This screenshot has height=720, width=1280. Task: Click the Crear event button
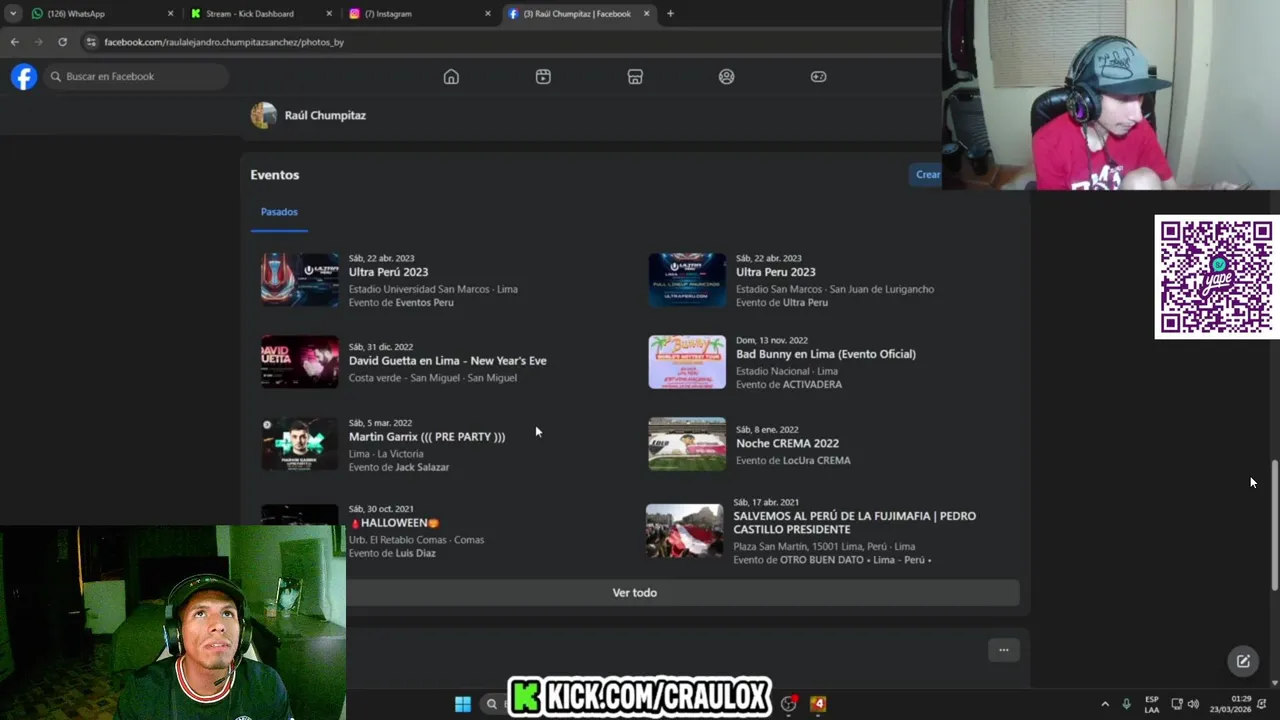click(927, 174)
